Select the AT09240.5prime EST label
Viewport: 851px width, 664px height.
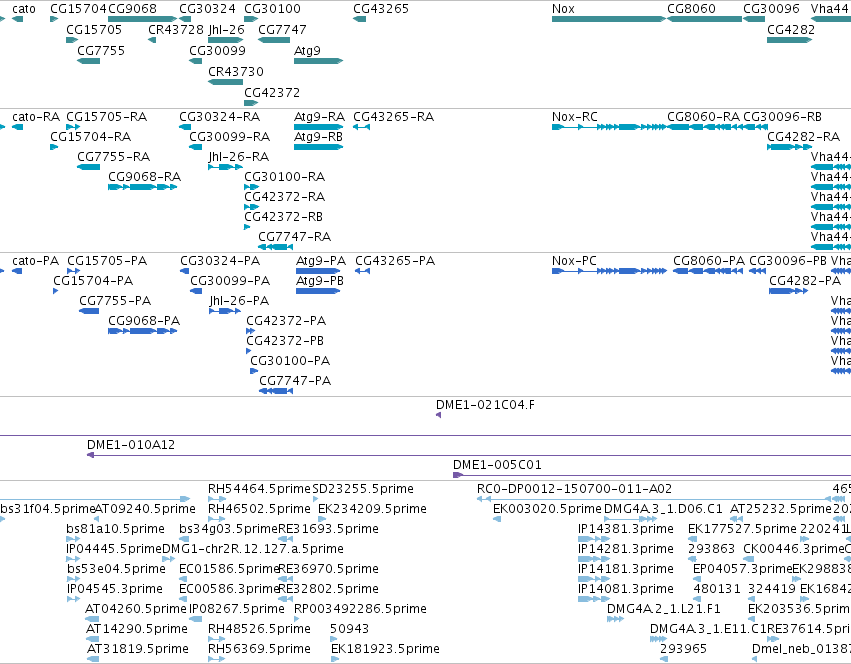145,509
